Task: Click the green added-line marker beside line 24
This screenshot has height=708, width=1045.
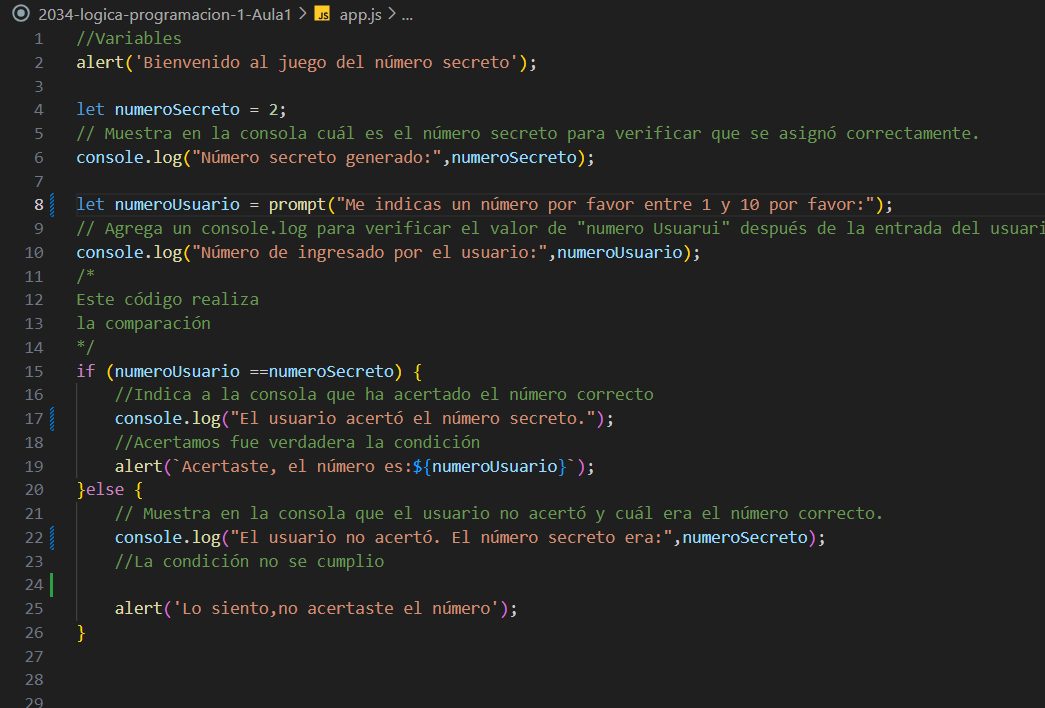Action: coord(51,585)
